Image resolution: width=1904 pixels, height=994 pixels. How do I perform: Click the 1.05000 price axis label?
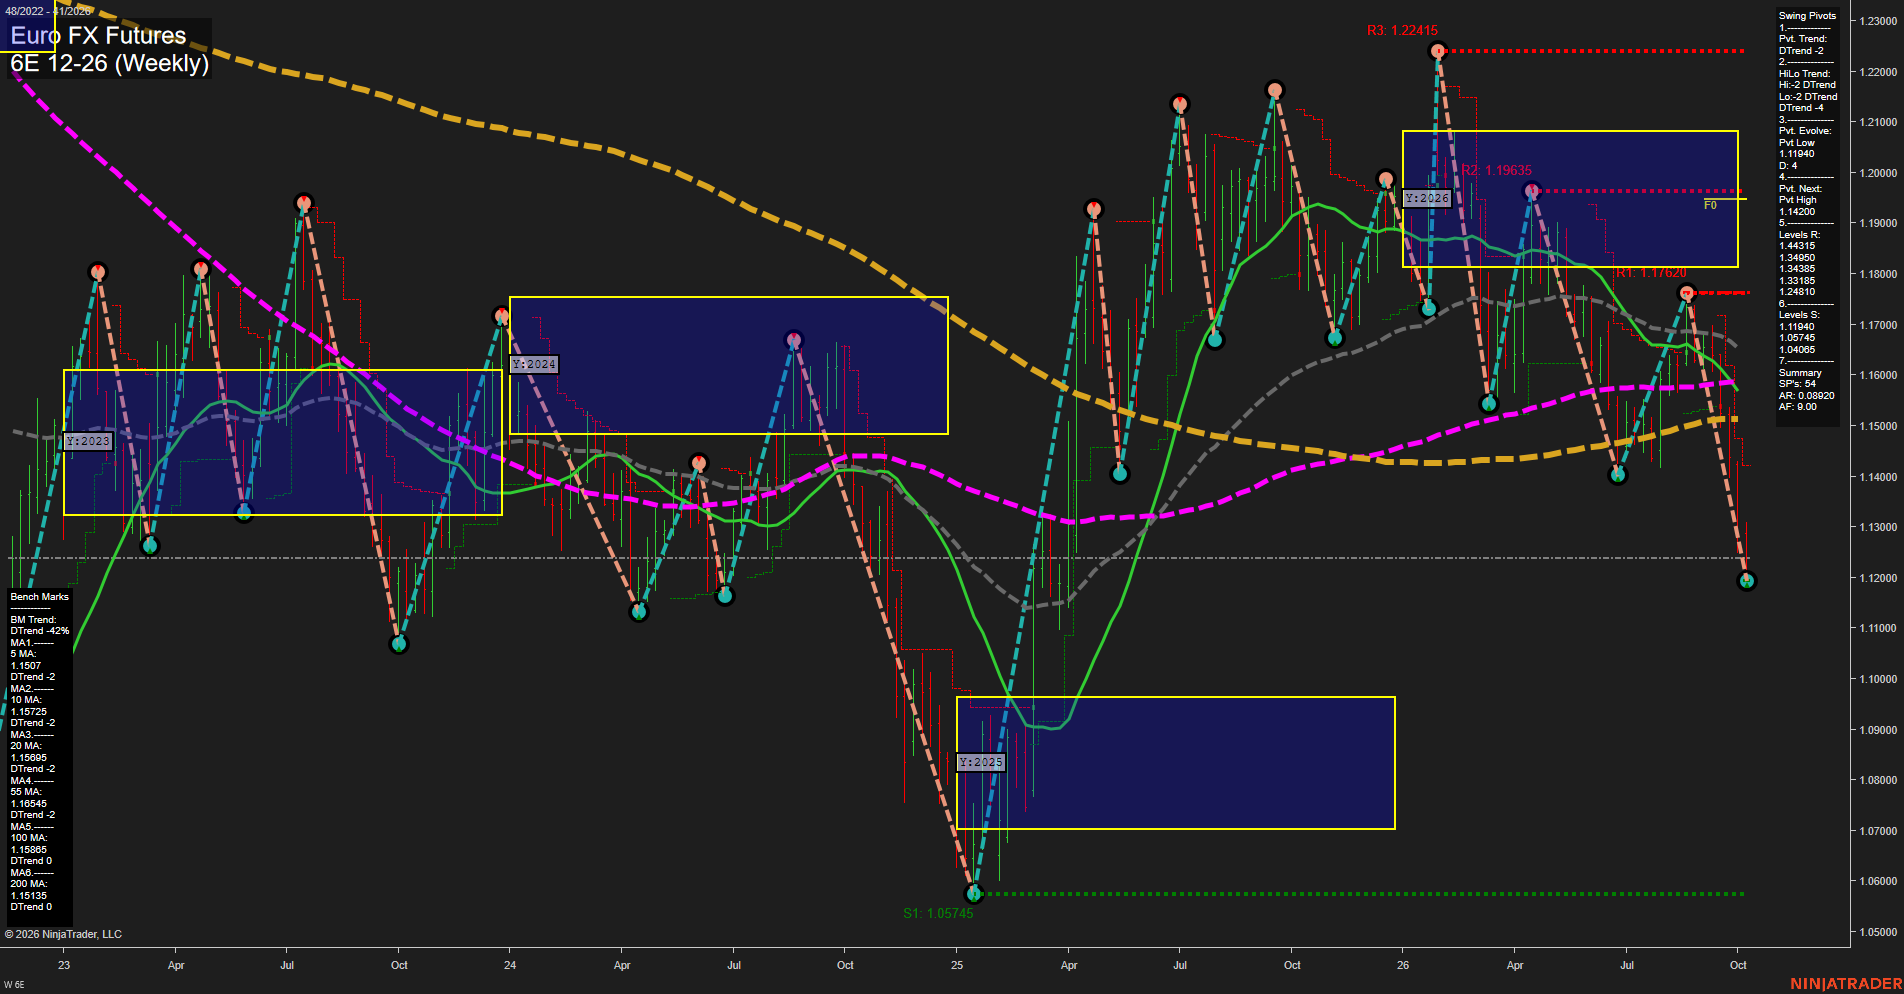click(x=1878, y=932)
